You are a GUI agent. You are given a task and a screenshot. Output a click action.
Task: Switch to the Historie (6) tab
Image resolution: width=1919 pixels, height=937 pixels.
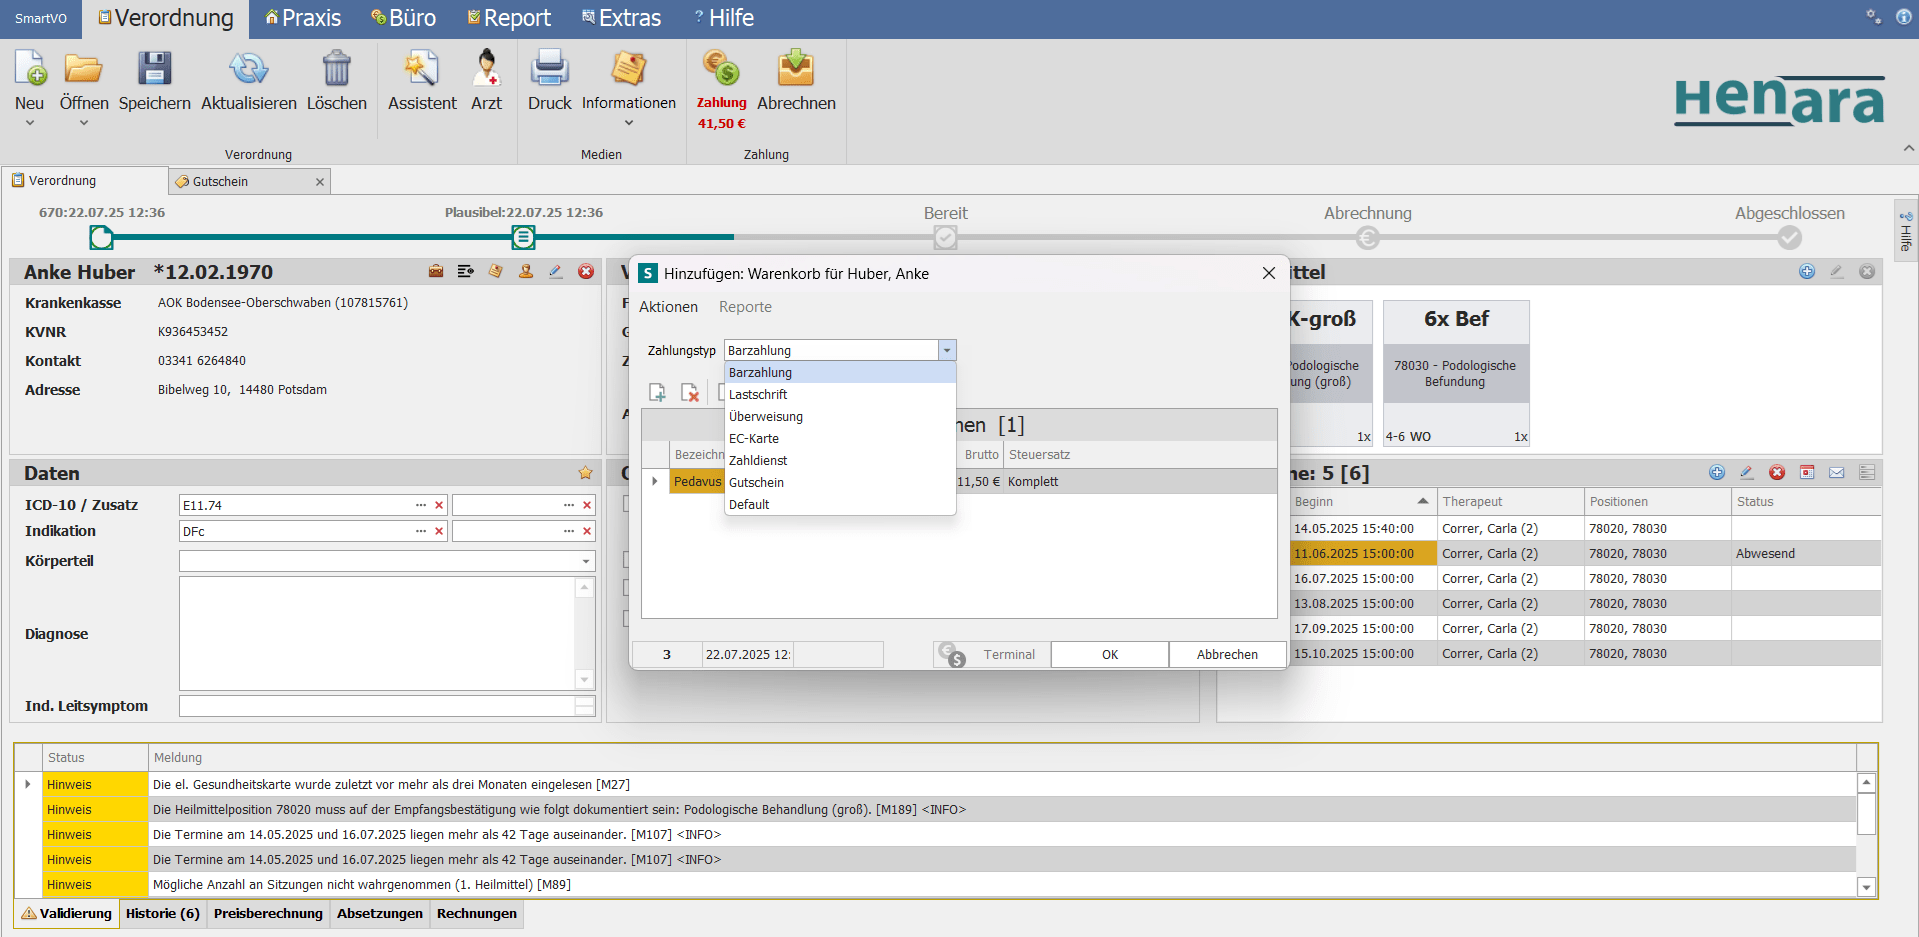point(161,913)
